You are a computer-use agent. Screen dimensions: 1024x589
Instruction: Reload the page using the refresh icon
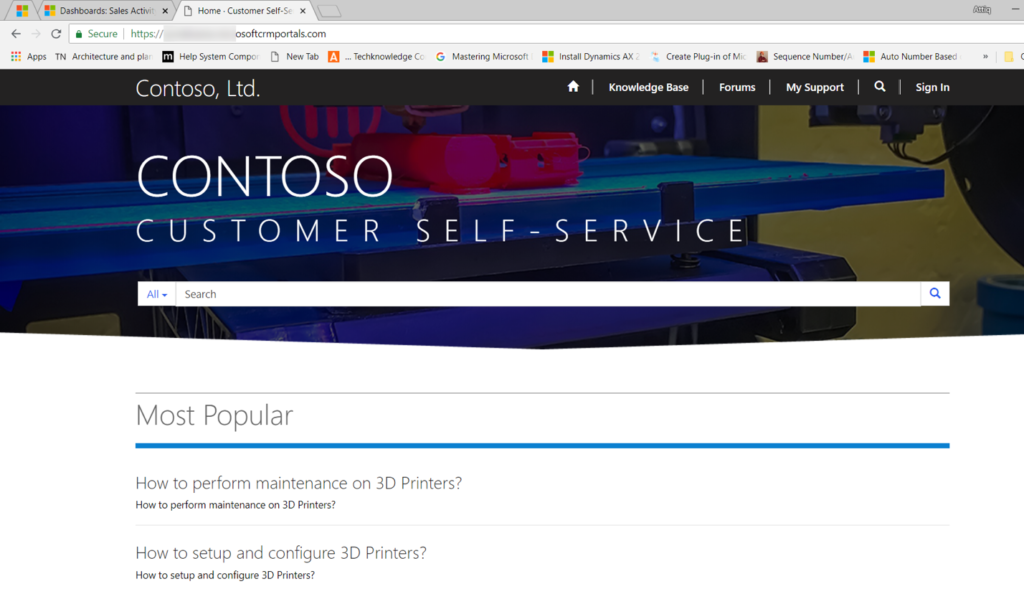pos(56,32)
